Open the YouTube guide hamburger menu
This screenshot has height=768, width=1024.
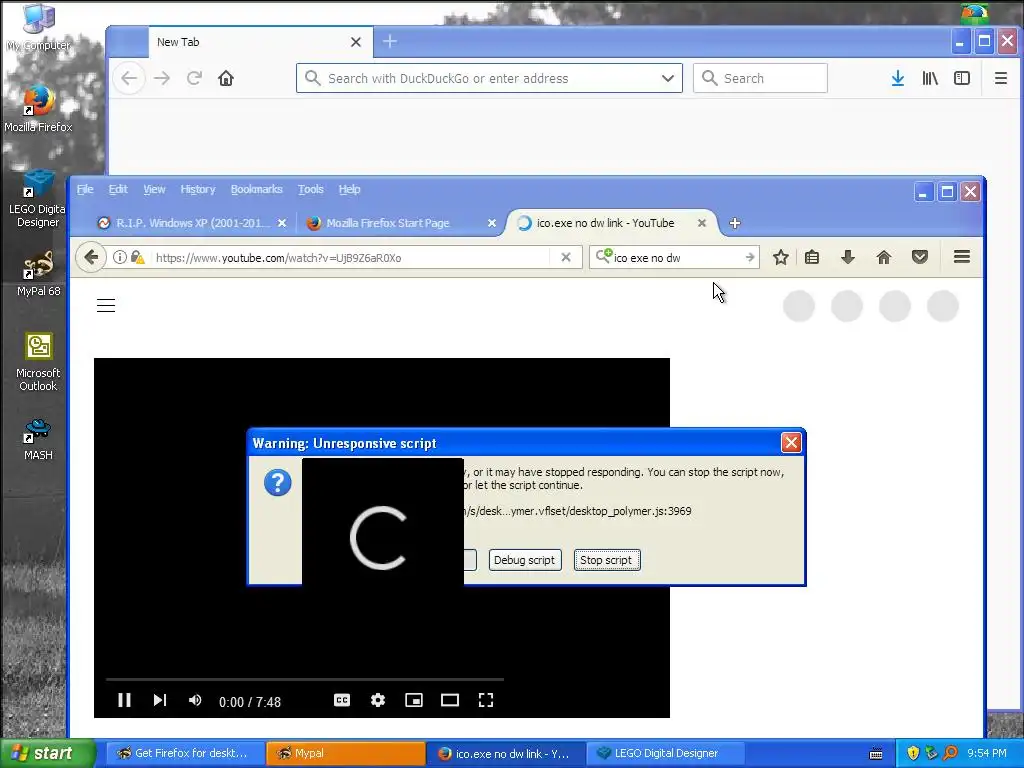pyautogui.click(x=106, y=306)
